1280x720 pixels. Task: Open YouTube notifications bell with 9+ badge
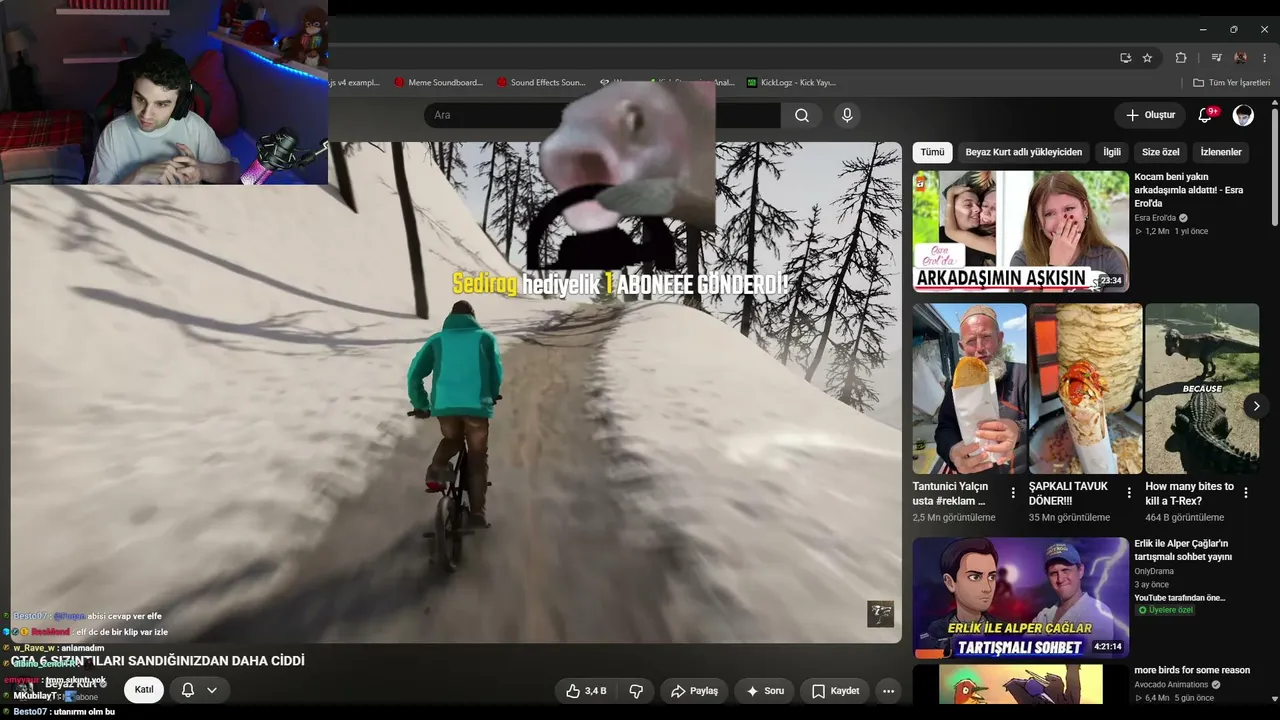[x=1206, y=115]
